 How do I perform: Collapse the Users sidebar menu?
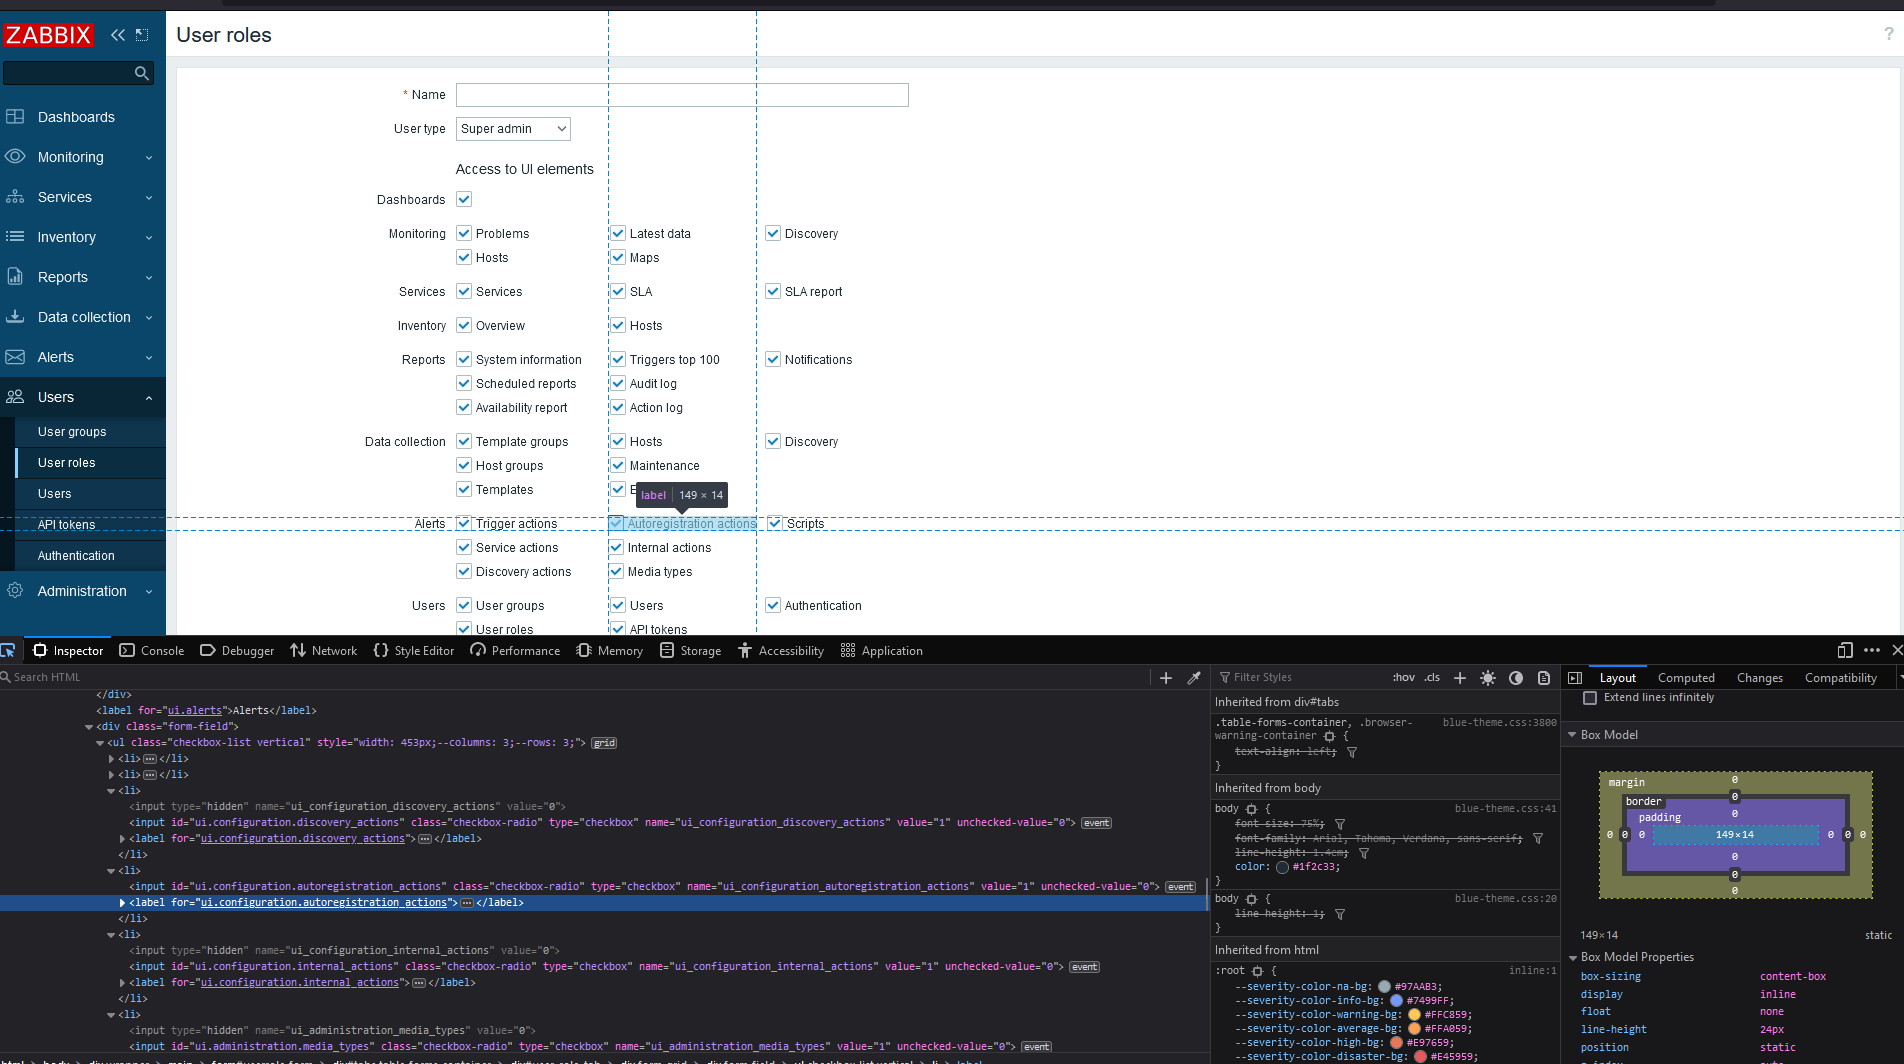click(149, 397)
